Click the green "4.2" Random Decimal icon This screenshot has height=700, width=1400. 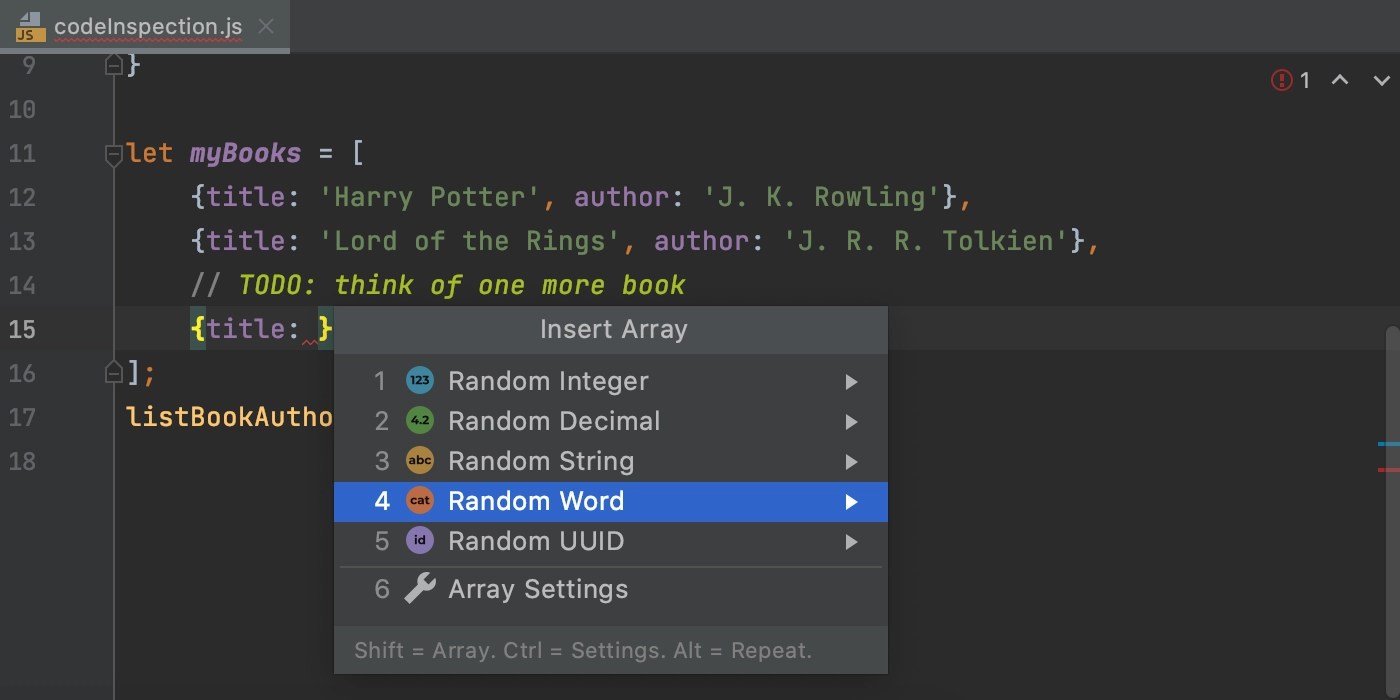click(x=419, y=420)
